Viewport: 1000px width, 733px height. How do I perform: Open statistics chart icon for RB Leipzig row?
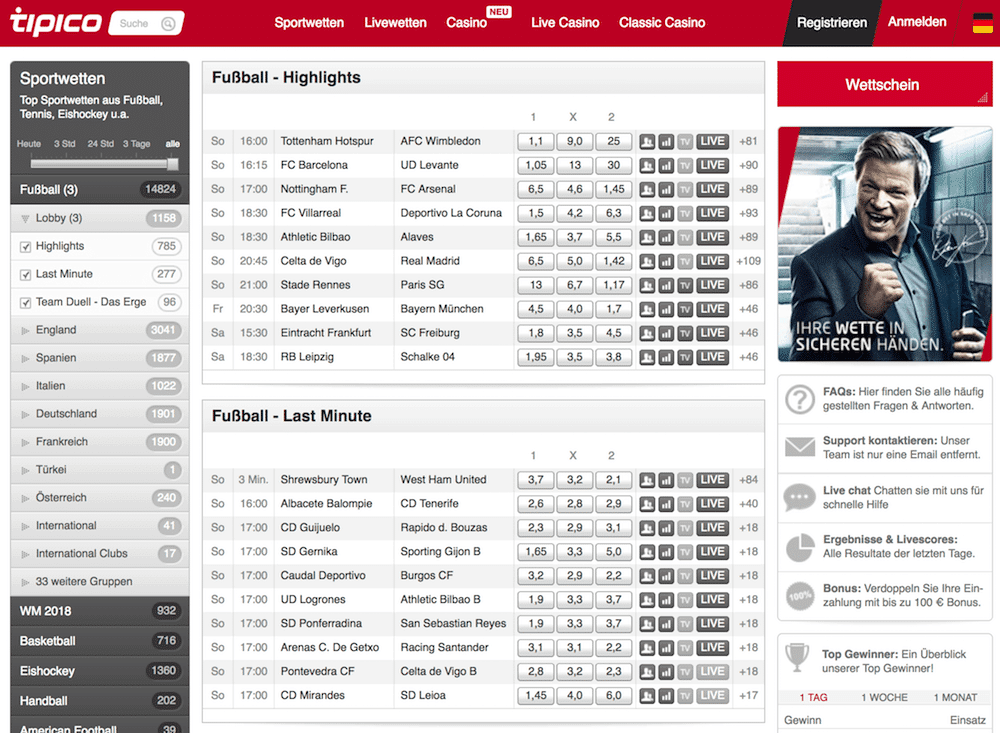click(x=666, y=357)
